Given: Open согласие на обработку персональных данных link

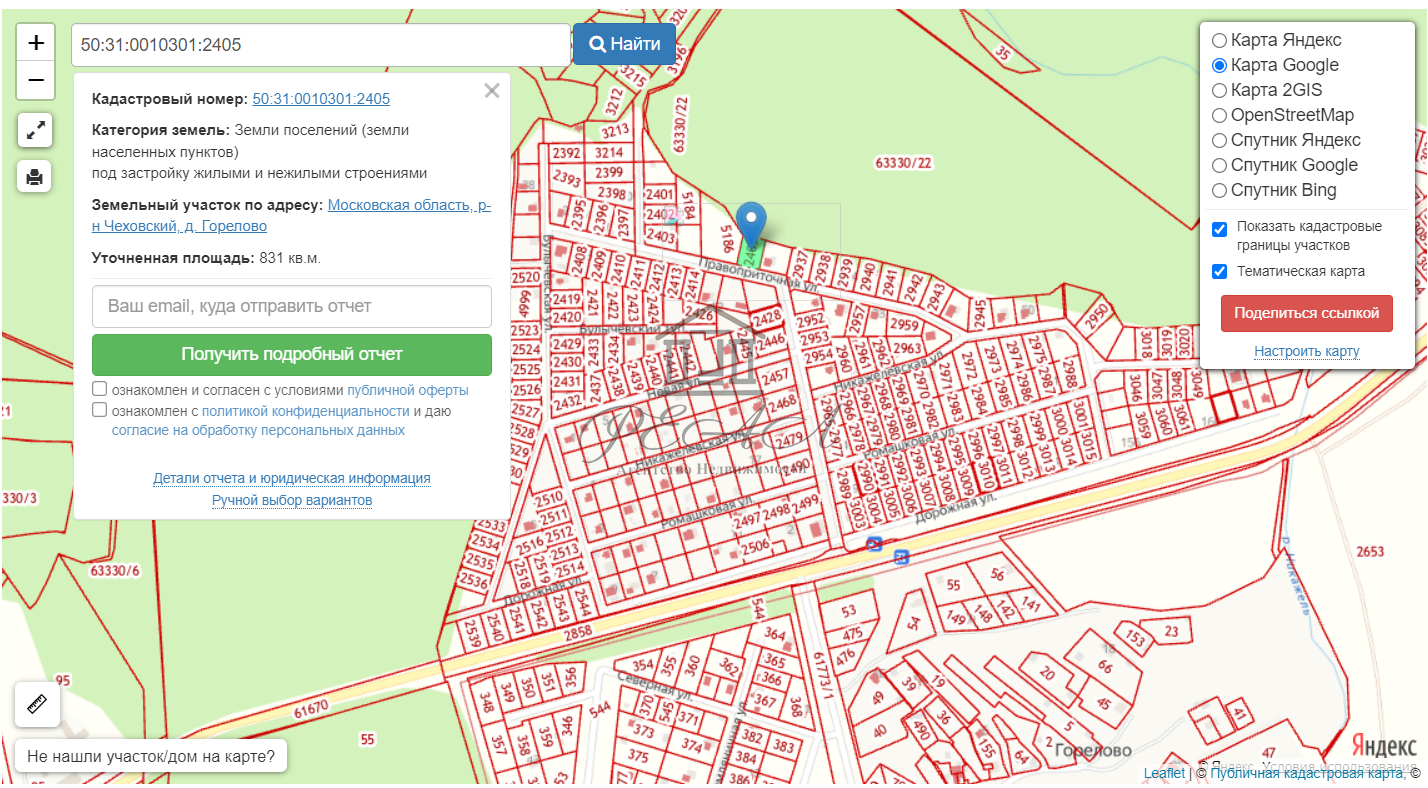Looking at the screenshot, I should coord(258,430).
